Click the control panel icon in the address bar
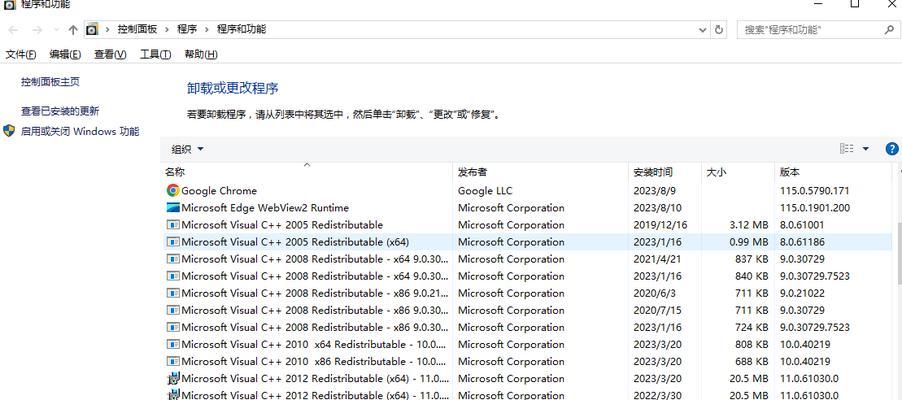Viewport: 902px width, 400px height. click(x=92, y=29)
